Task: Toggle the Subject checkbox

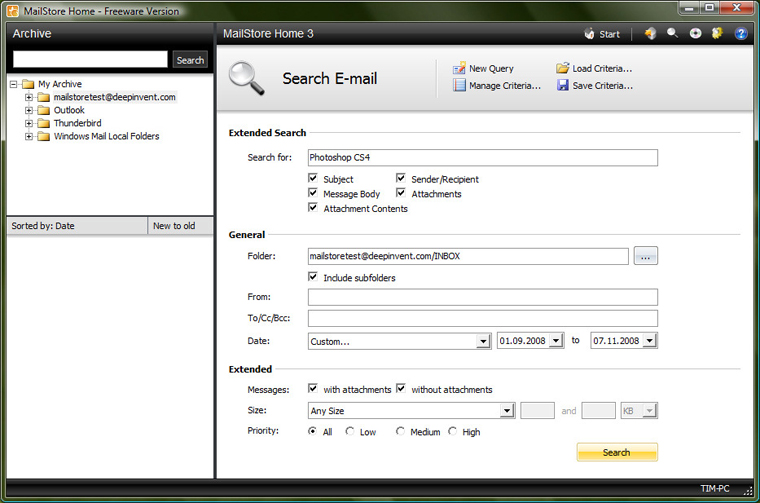Action: pos(313,178)
